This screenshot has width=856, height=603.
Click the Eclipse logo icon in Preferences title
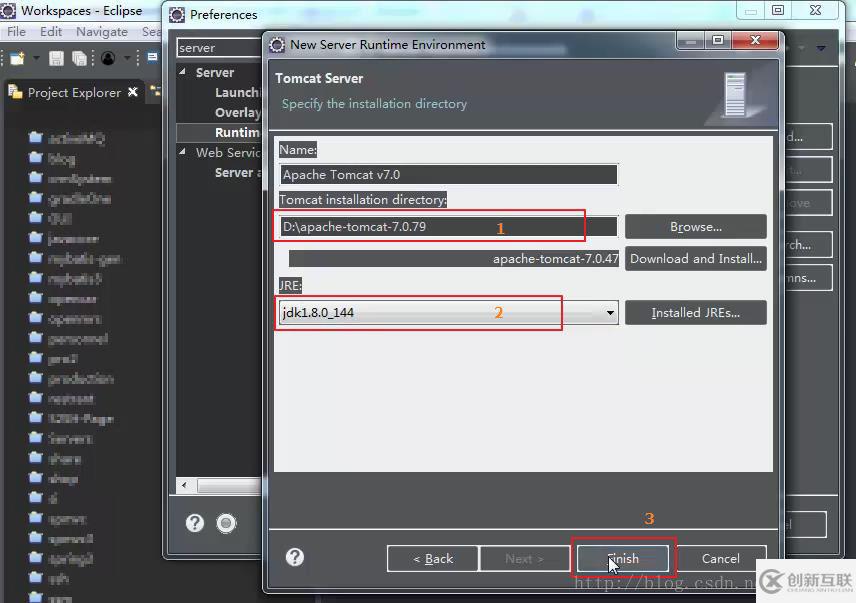[x=177, y=15]
